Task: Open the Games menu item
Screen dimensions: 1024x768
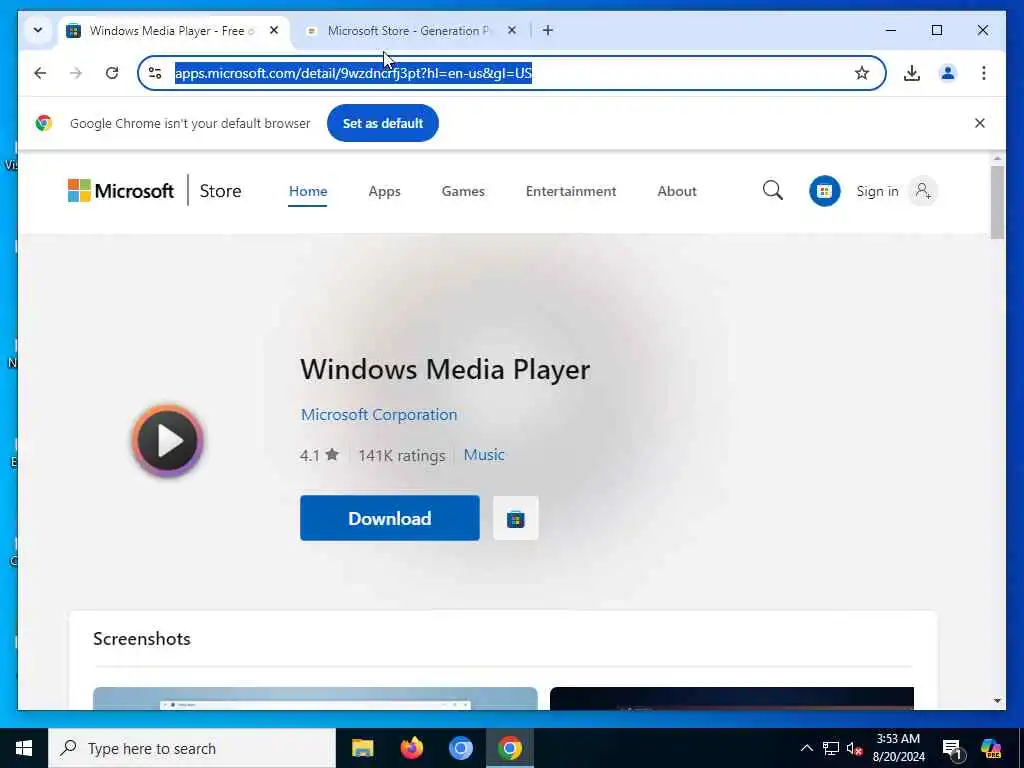Action: coord(463,191)
